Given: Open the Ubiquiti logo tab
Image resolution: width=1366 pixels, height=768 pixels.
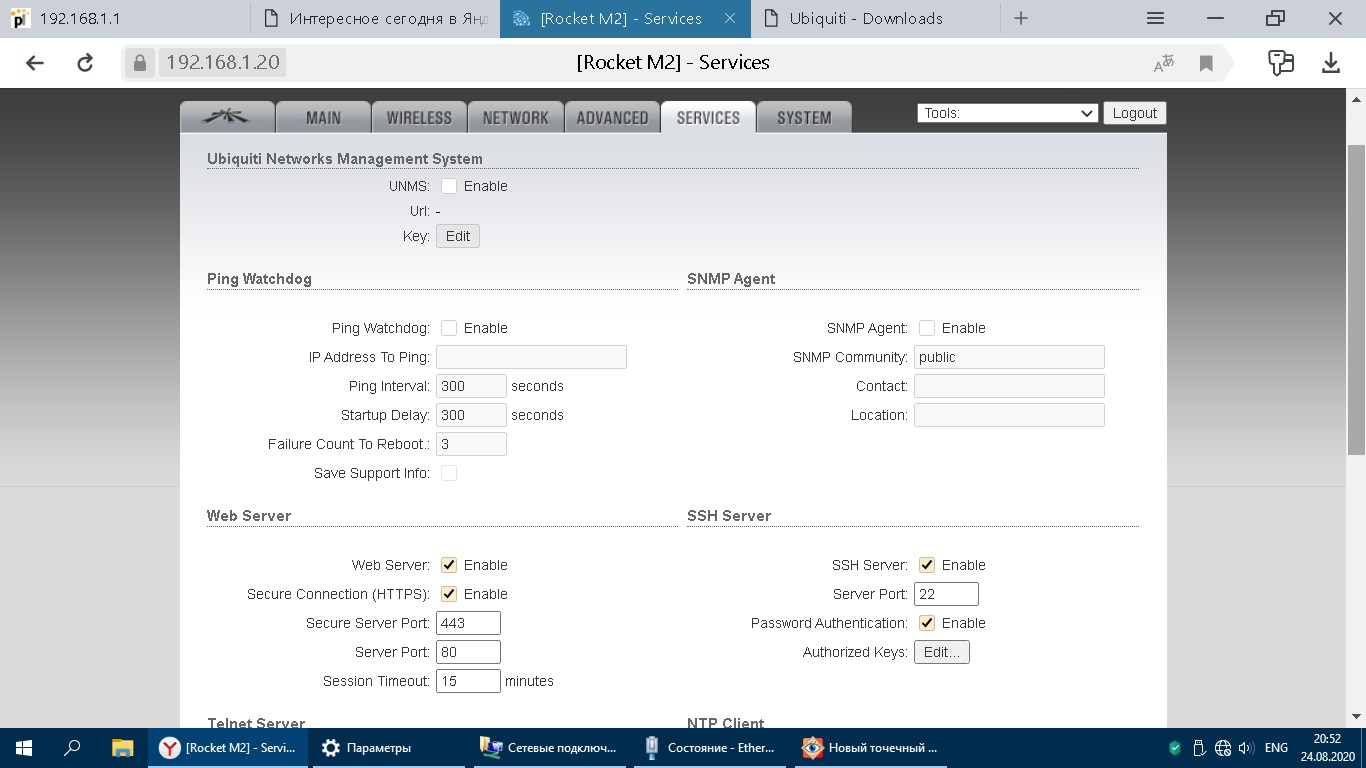Looking at the screenshot, I should pos(227,117).
